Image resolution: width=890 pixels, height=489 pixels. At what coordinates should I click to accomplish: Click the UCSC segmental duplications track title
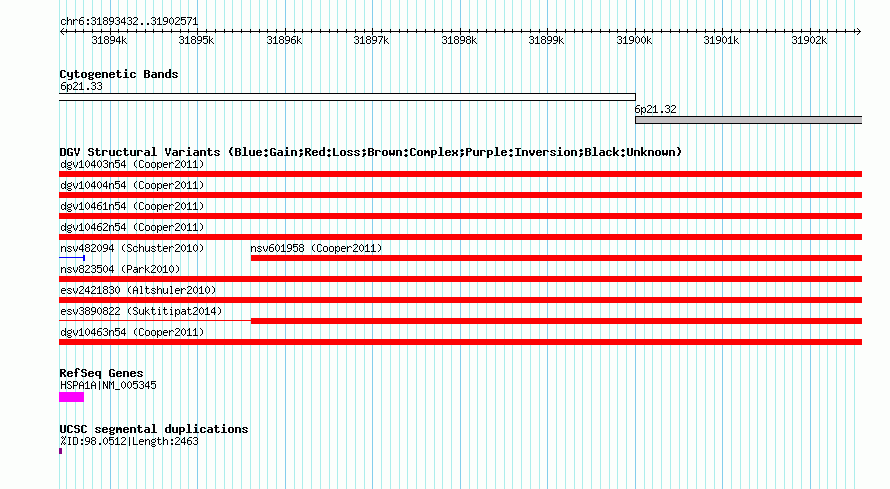tap(154, 429)
